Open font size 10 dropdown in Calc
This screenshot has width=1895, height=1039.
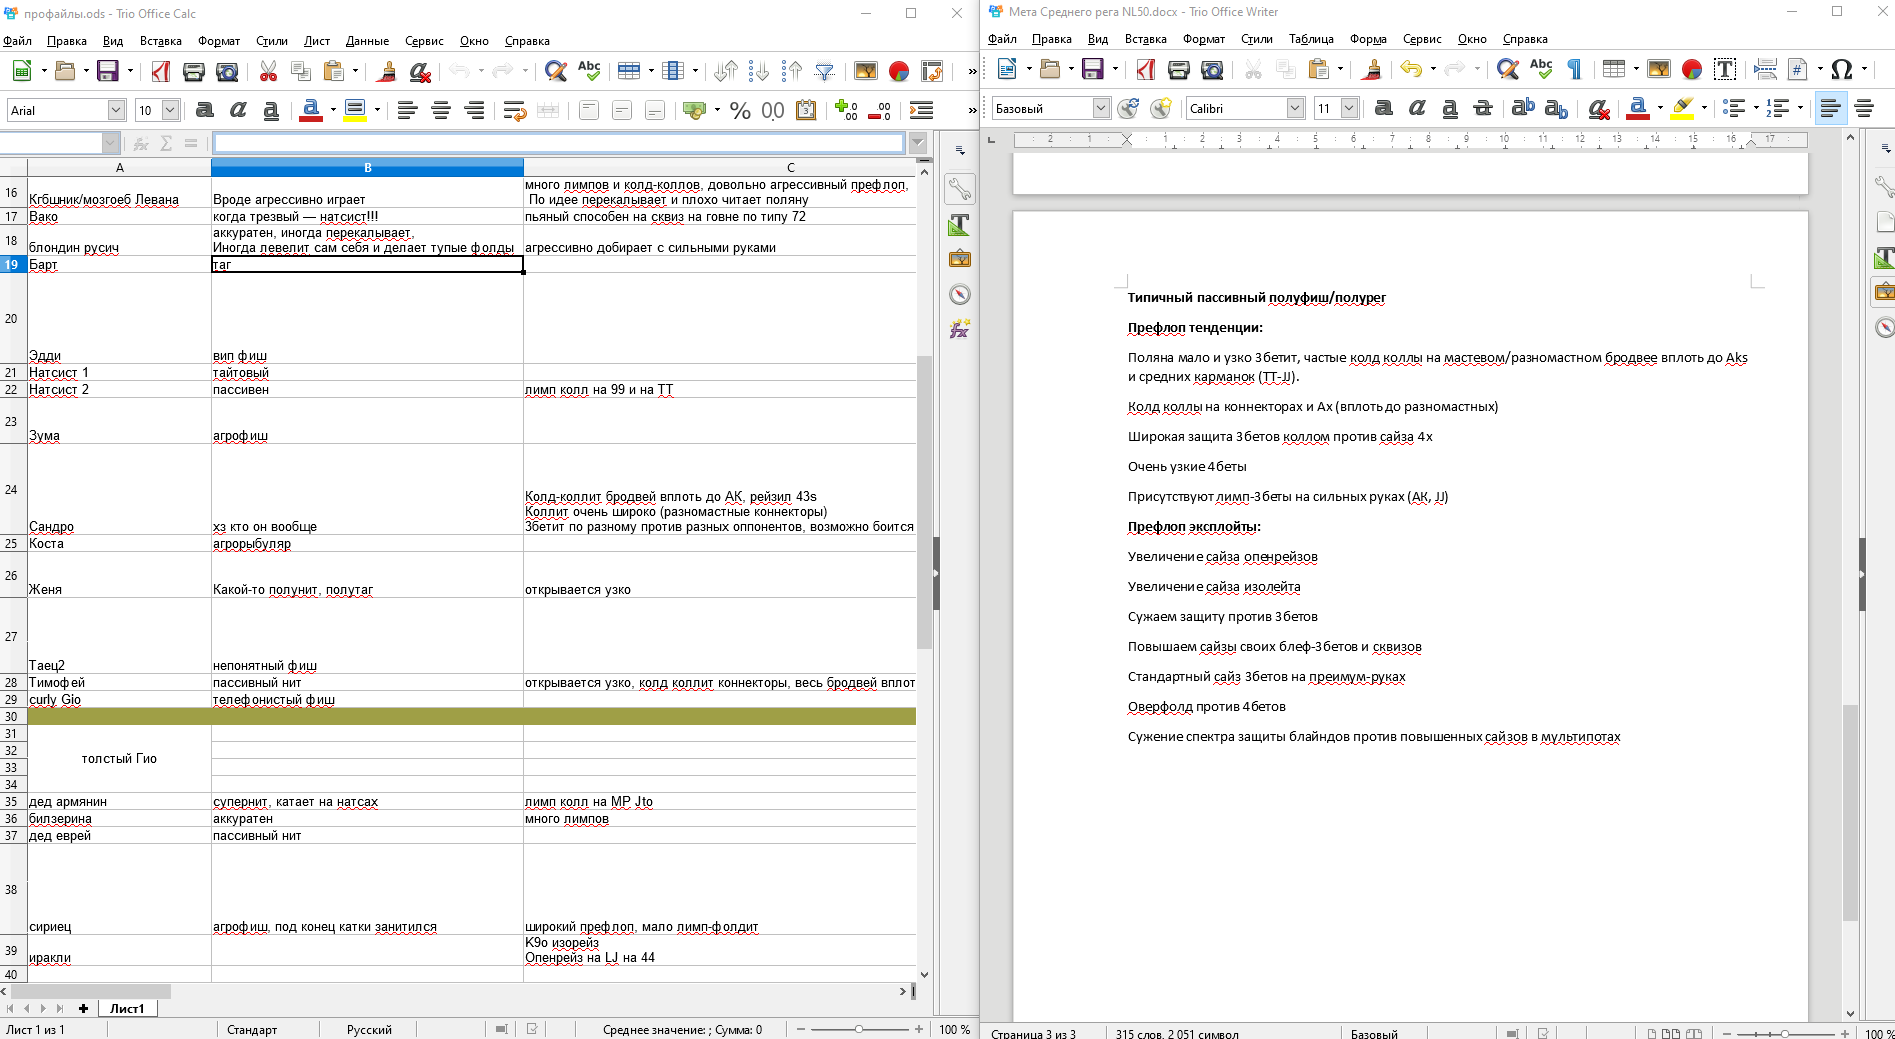point(170,110)
